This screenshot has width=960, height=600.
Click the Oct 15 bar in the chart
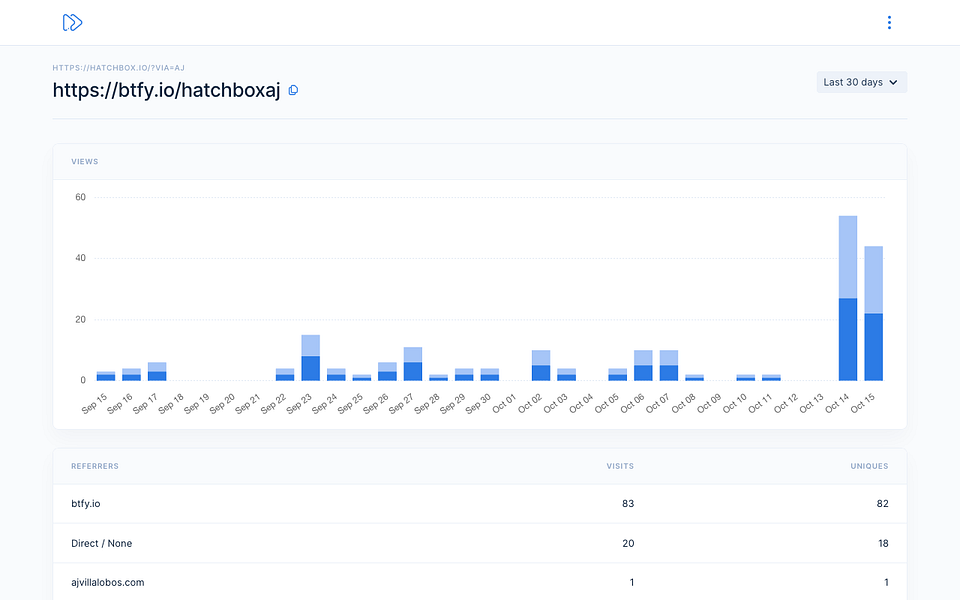873,313
